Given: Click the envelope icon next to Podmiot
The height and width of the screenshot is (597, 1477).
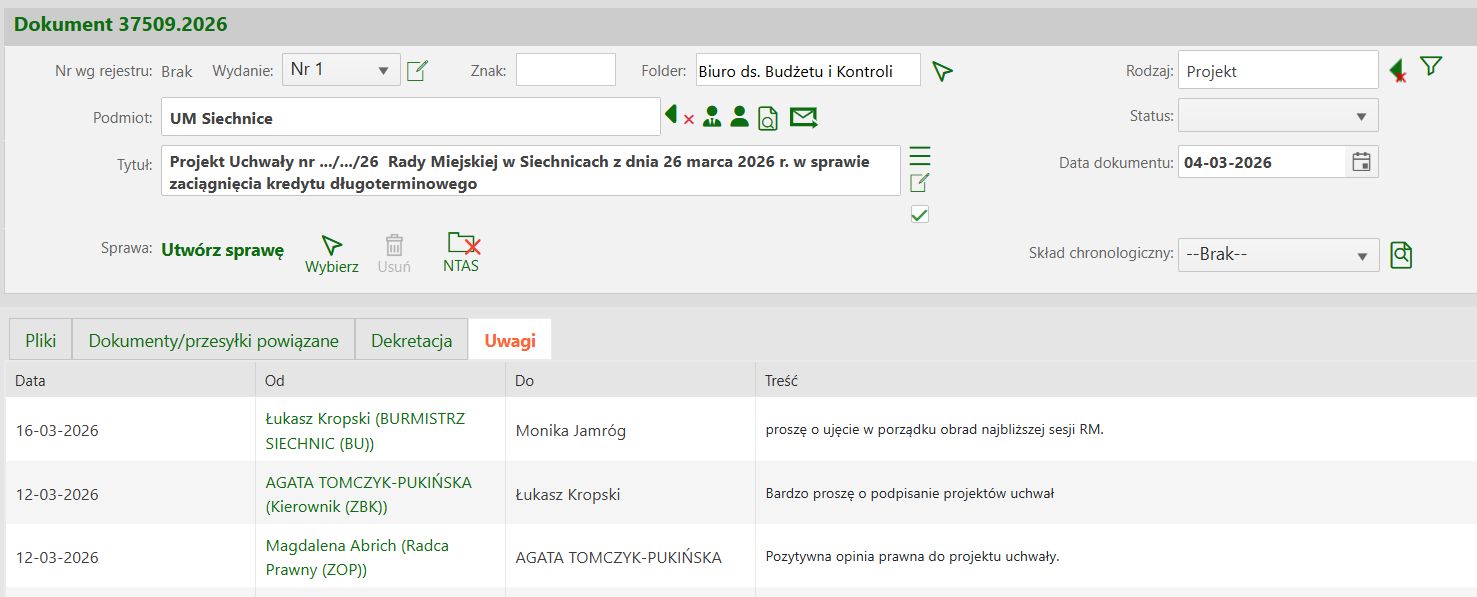Looking at the screenshot, I should pos(803,118).
